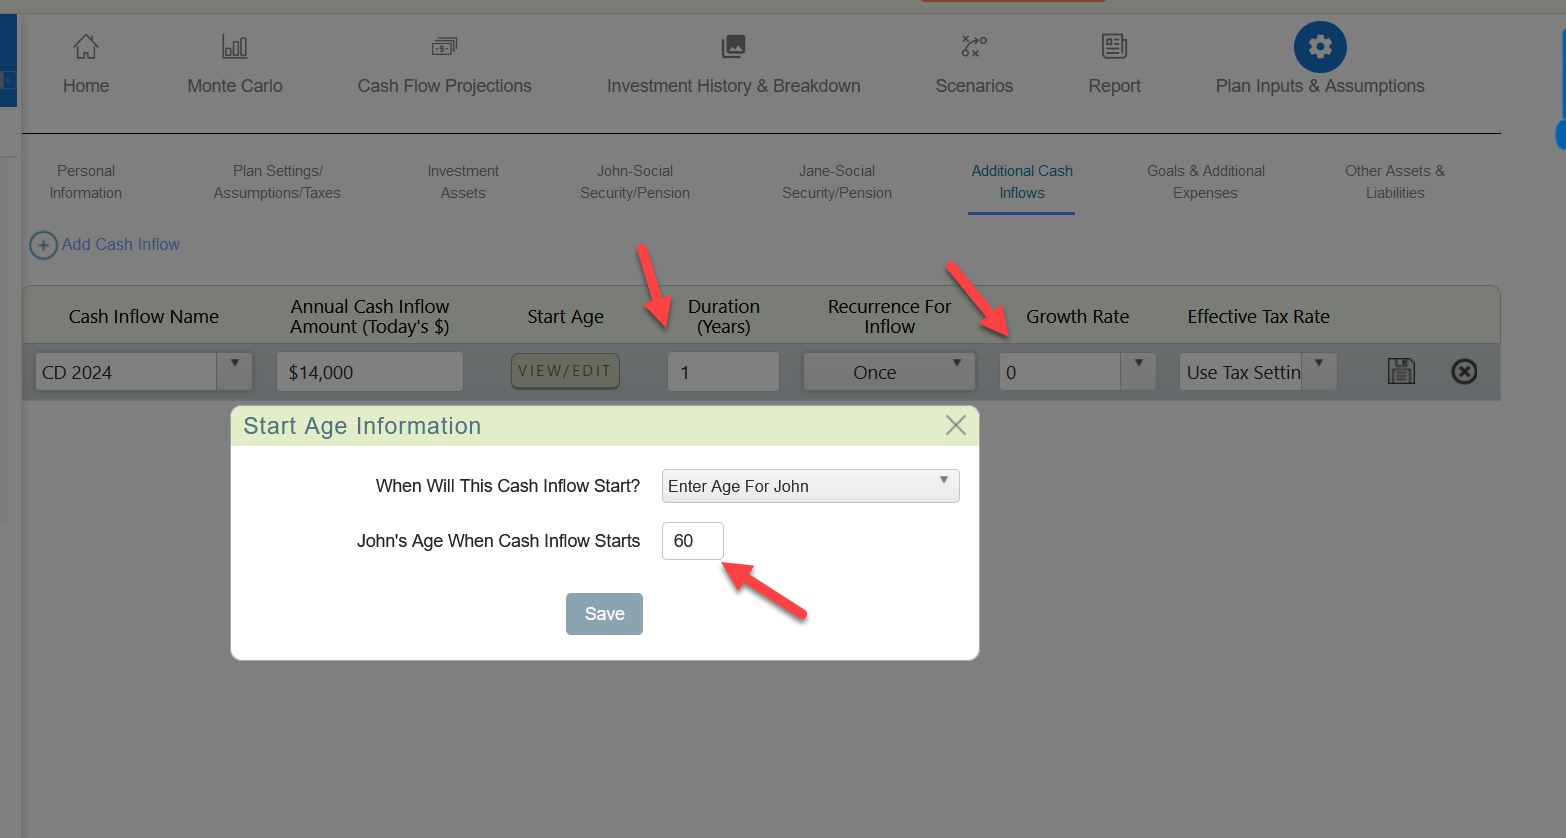Click the VIEW/EDIT start age button

coord(565,371)
